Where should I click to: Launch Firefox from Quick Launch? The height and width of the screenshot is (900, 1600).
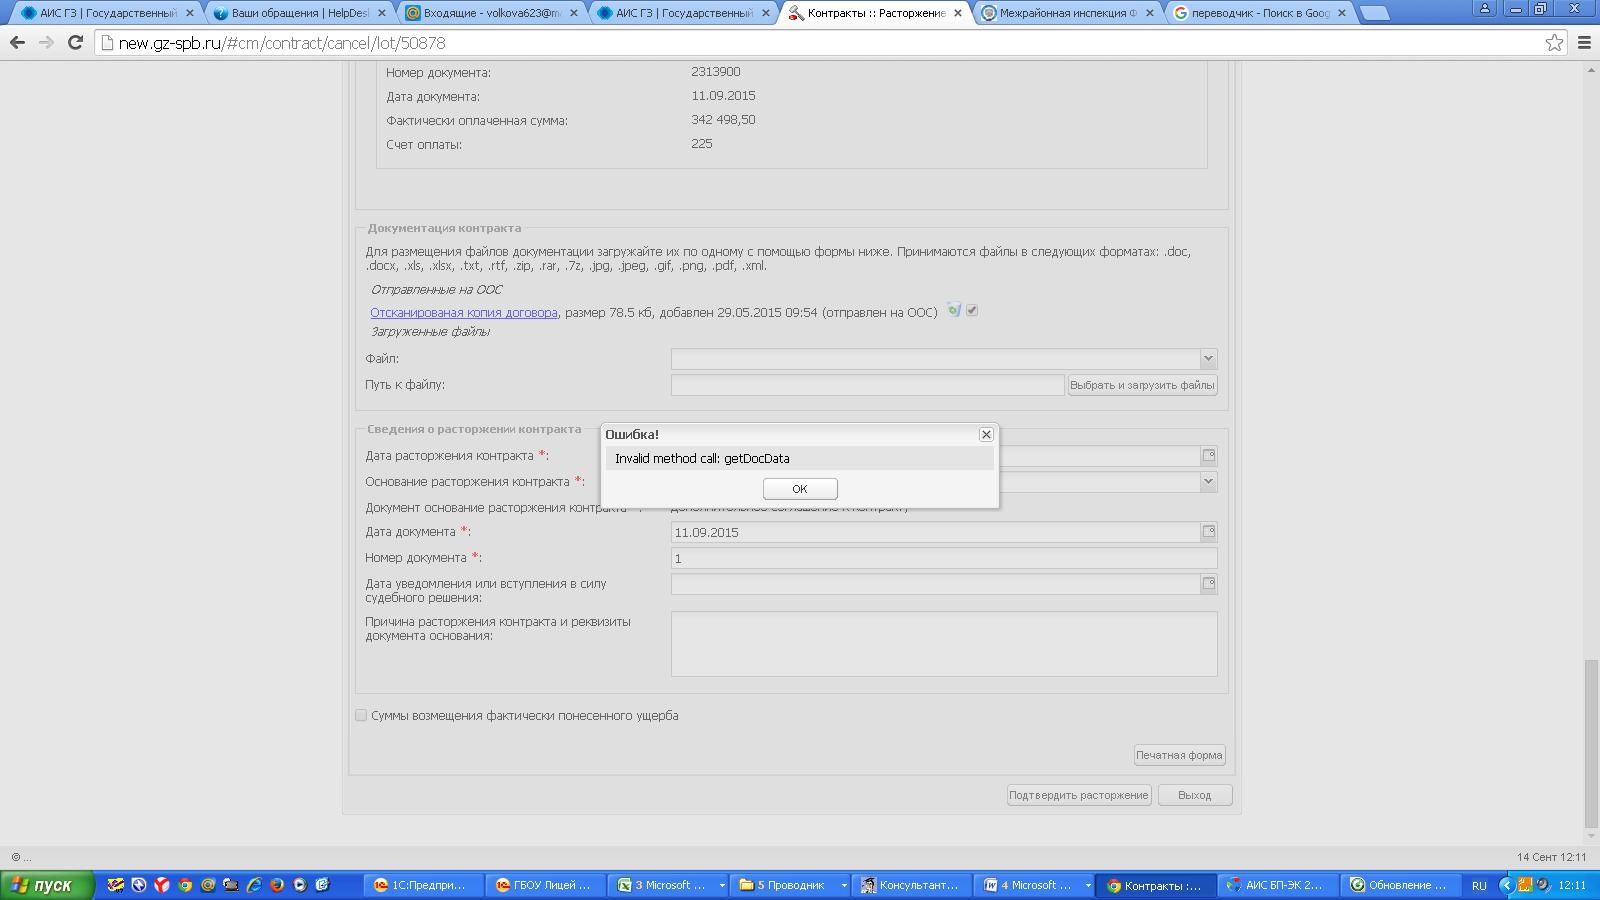click(x=277, y=885)
